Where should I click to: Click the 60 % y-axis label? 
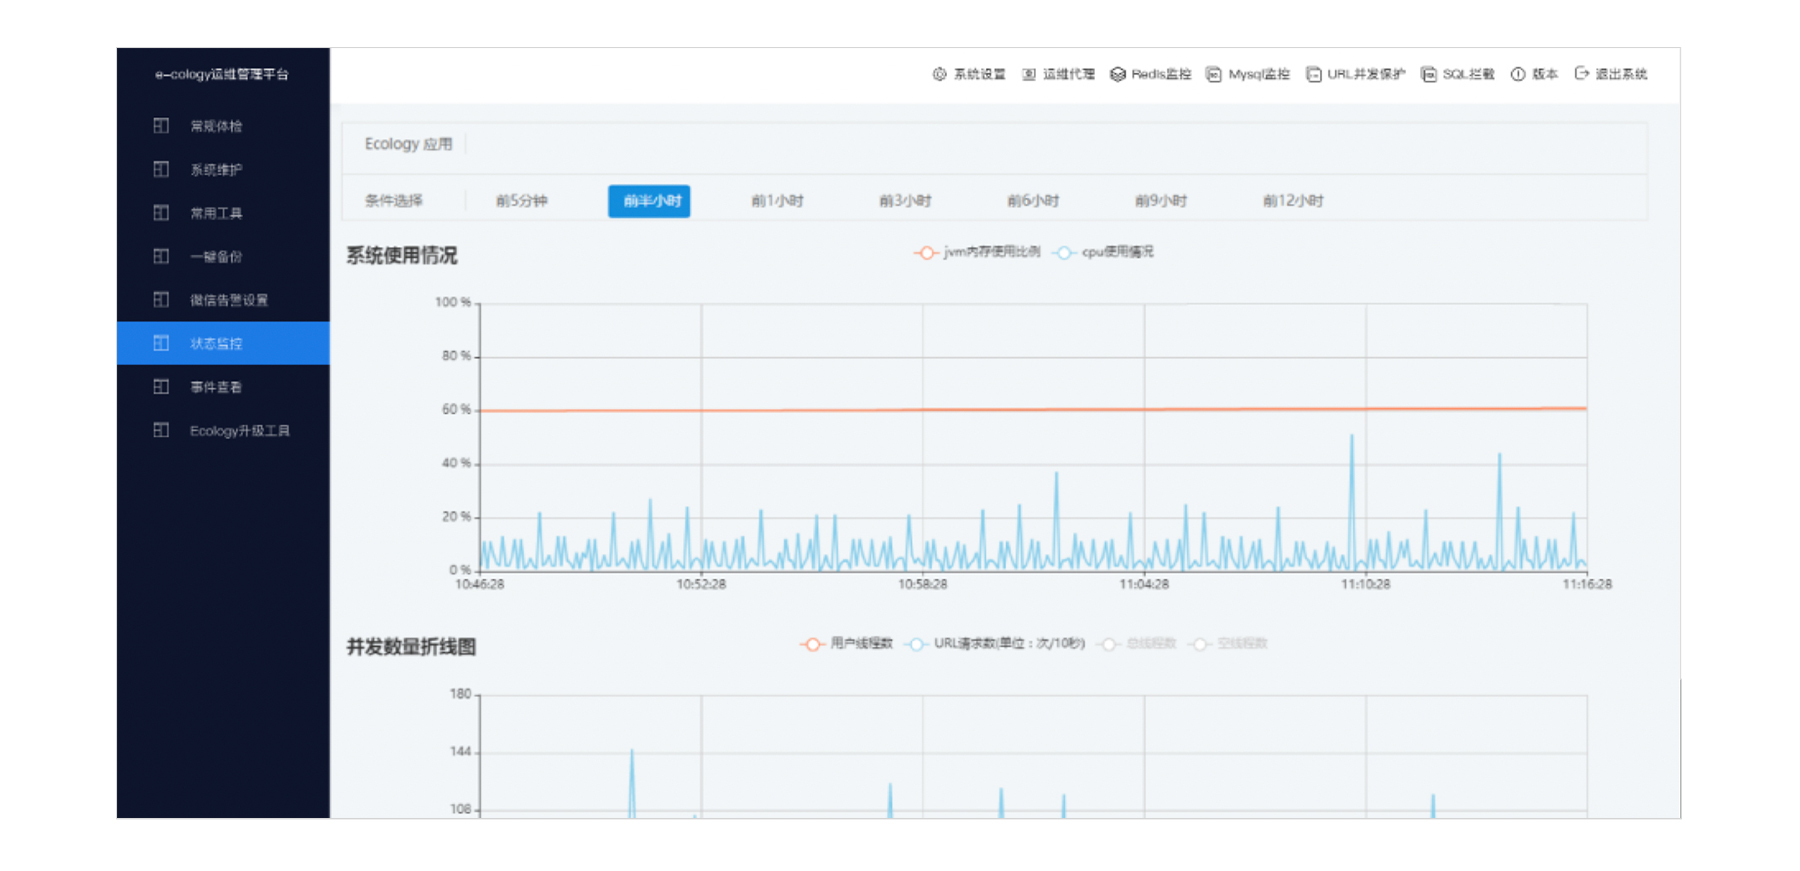click(456, 409)
